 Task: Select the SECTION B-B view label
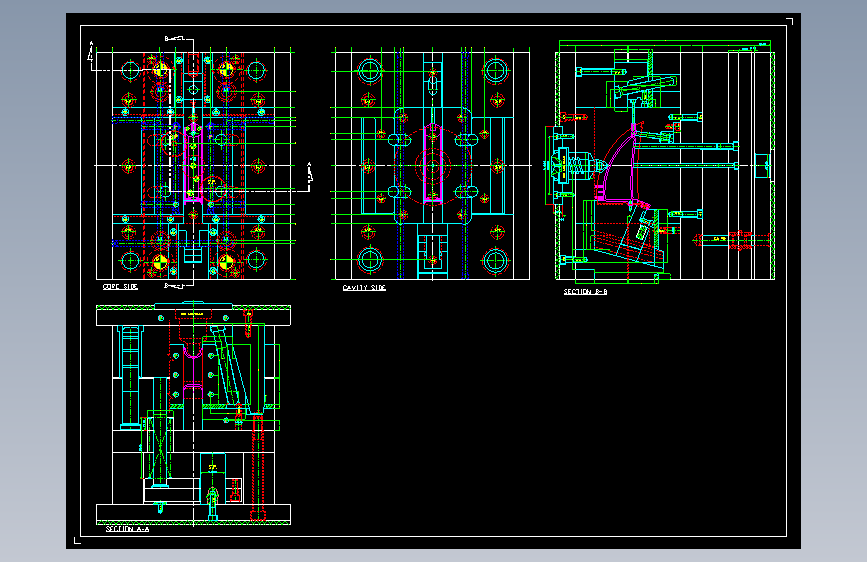tap(585, 292)
